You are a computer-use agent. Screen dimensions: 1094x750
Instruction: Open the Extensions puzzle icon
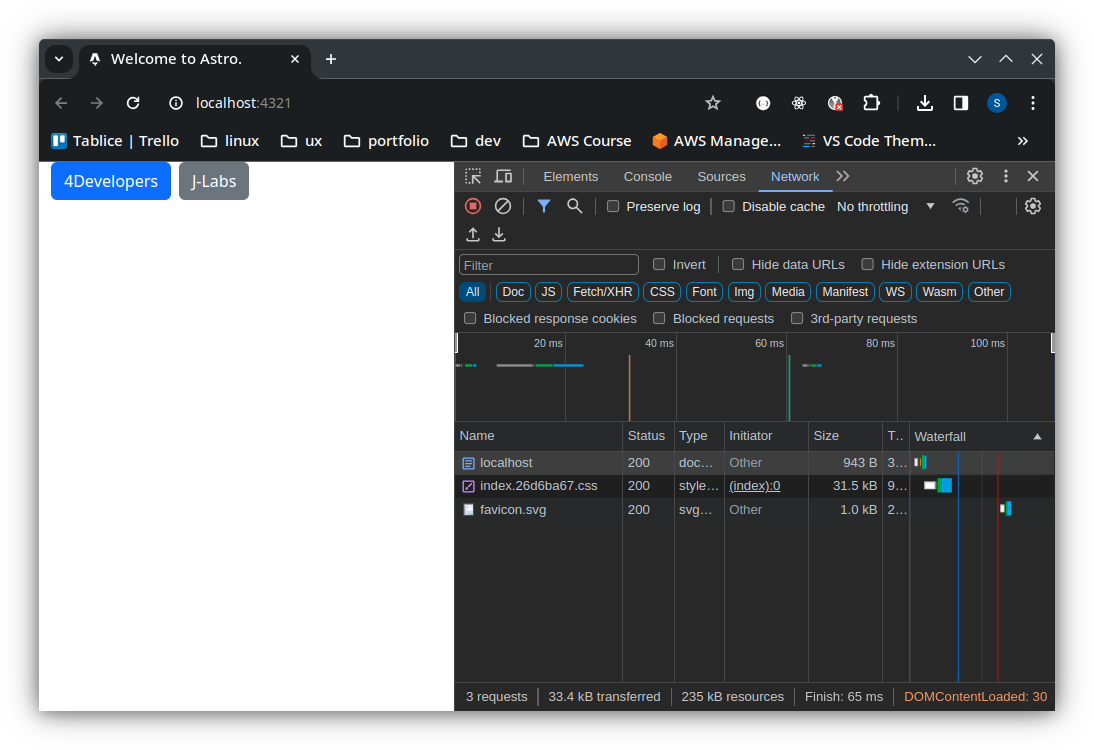[871, 103]
